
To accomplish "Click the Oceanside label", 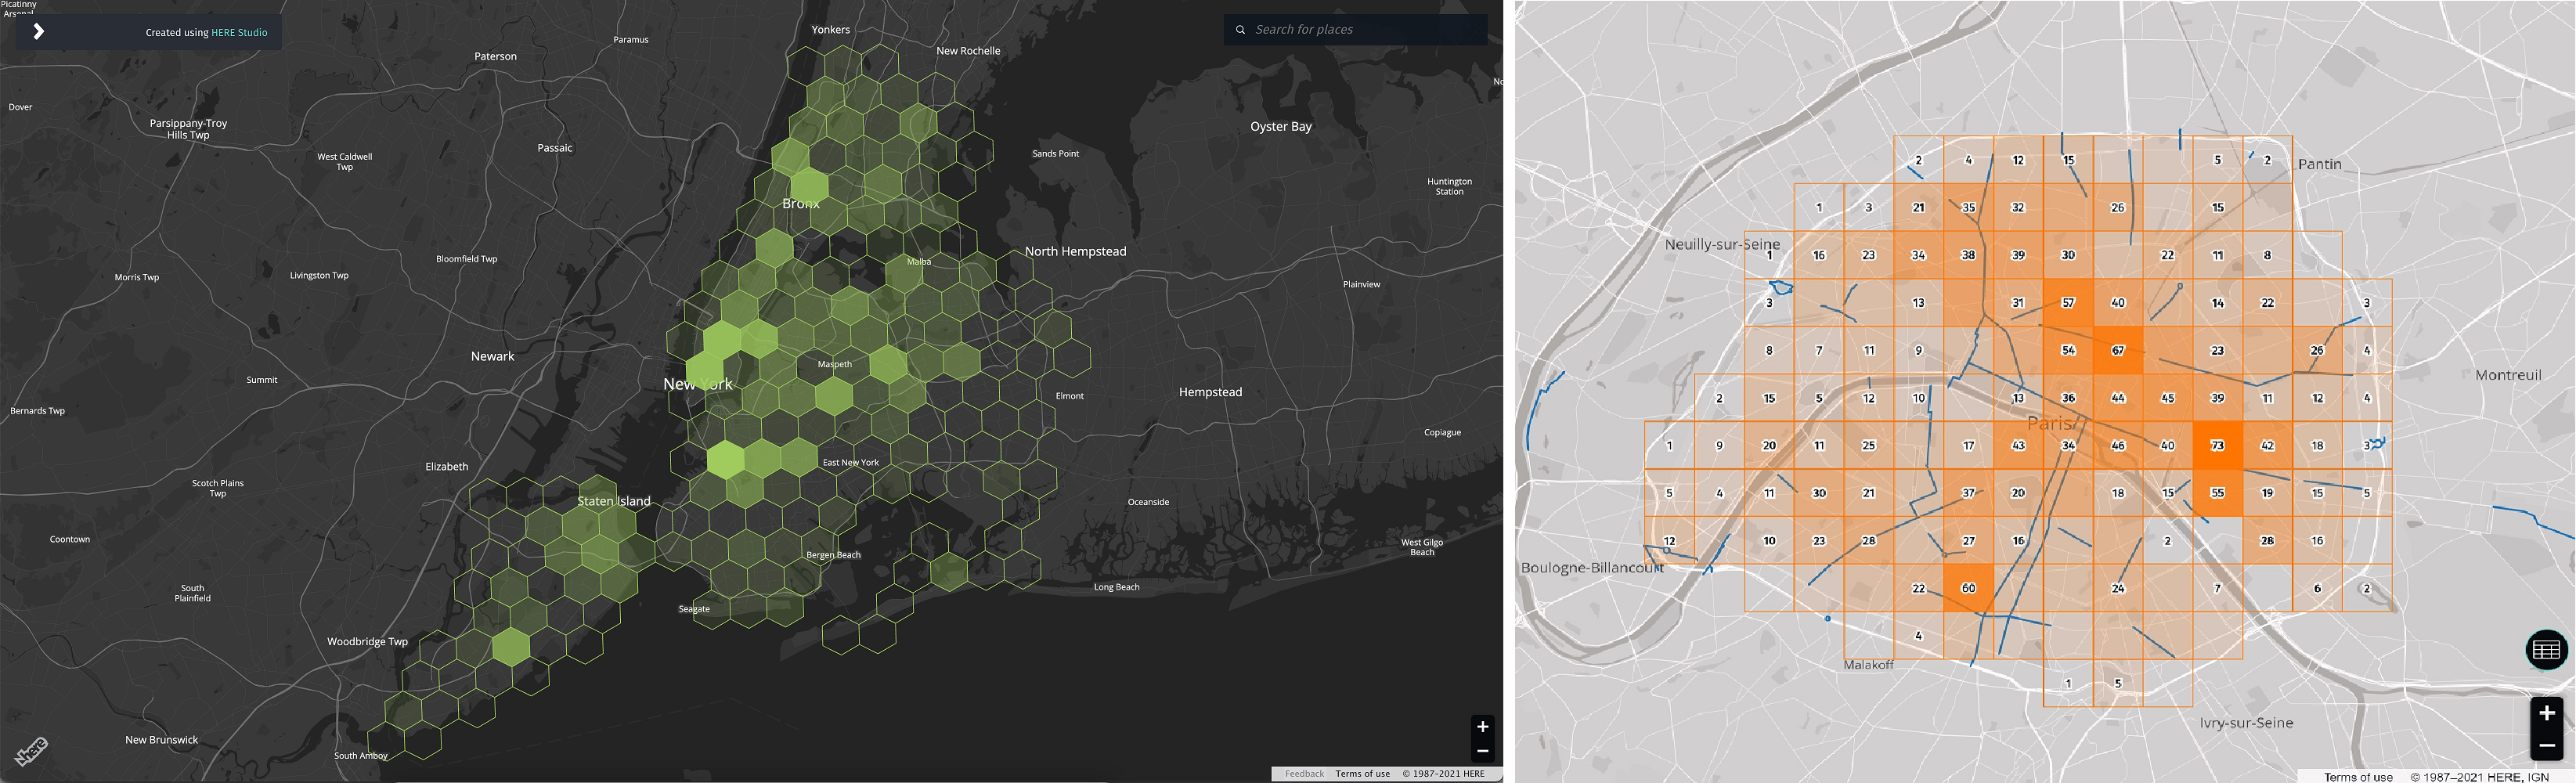I will (x=1148, y=503).
